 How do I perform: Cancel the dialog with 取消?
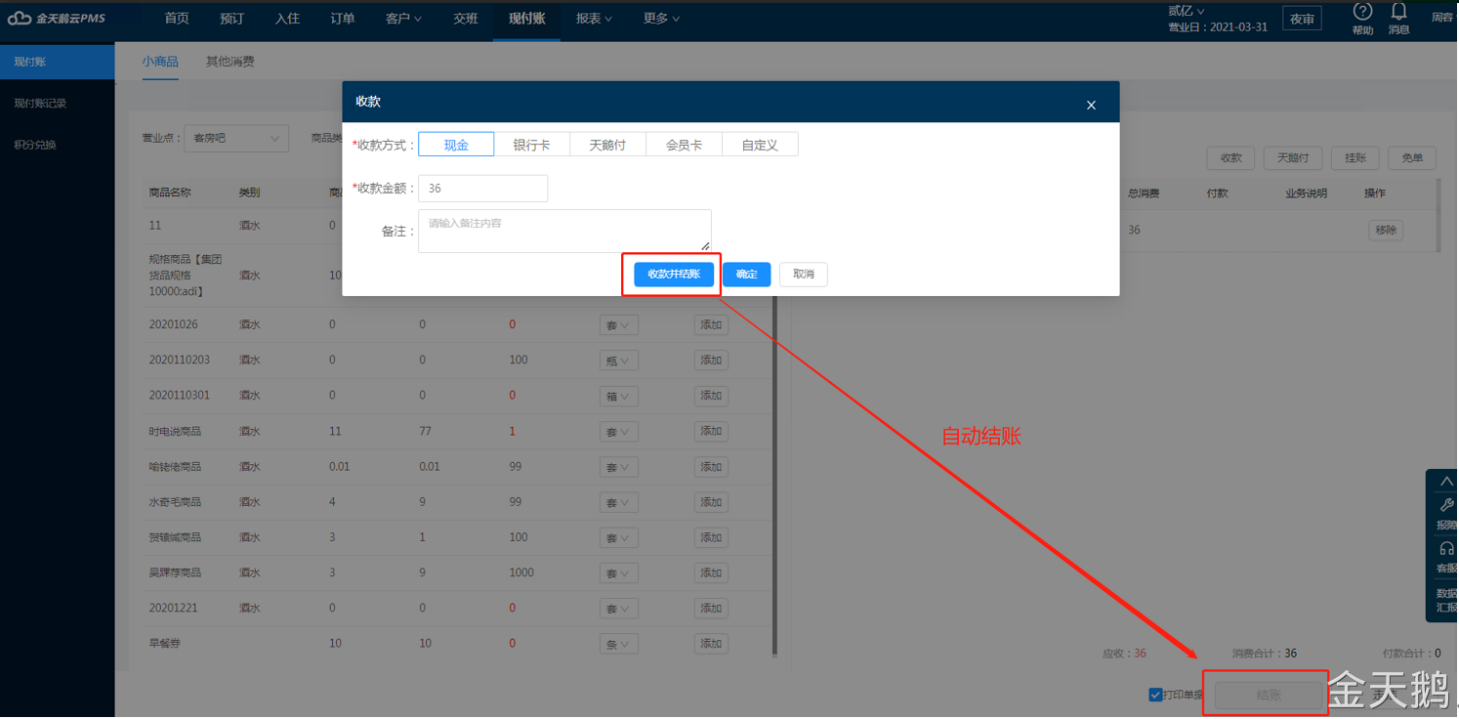[x=803, y=274]
